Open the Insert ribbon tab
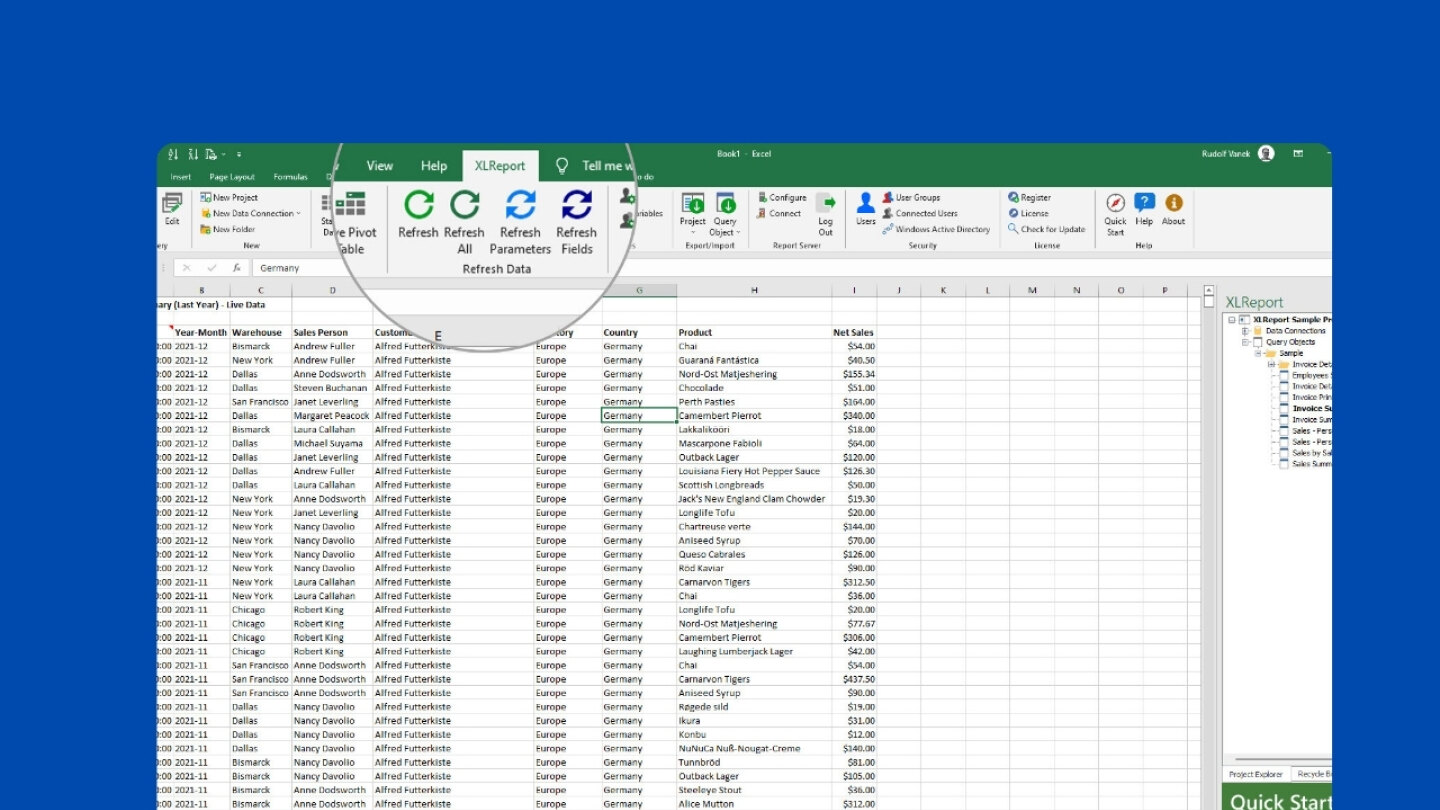Viewport: 1440px width, 810px height. click(x=181, y=177)
